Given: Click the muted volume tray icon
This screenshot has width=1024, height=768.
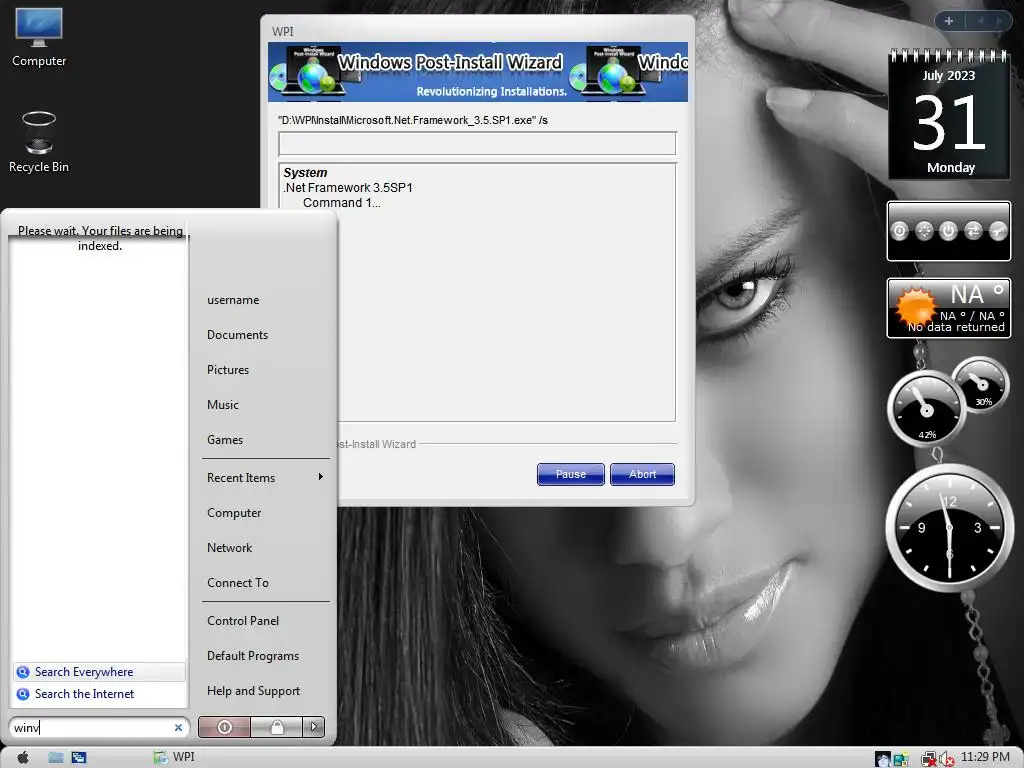Looking at the screenshot, I should click(x=946, y=759).
